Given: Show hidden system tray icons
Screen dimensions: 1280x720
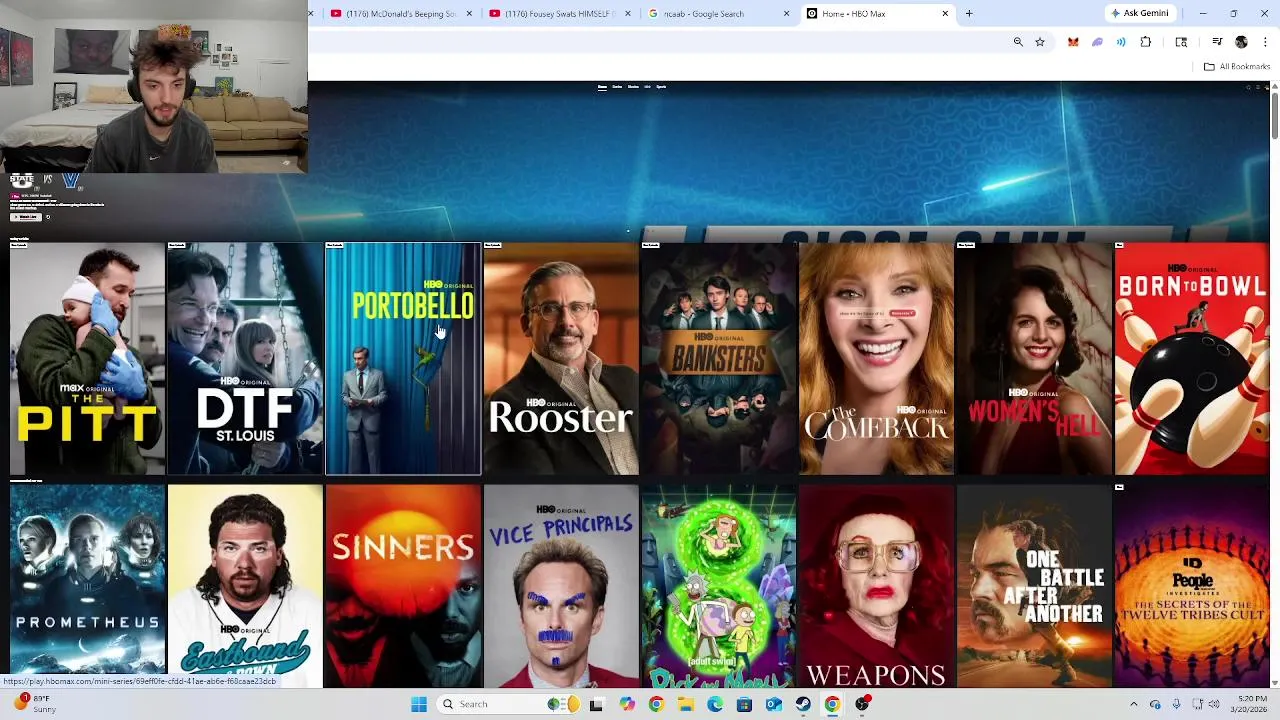Looking at the screenshot, I should click(1133, 704).
